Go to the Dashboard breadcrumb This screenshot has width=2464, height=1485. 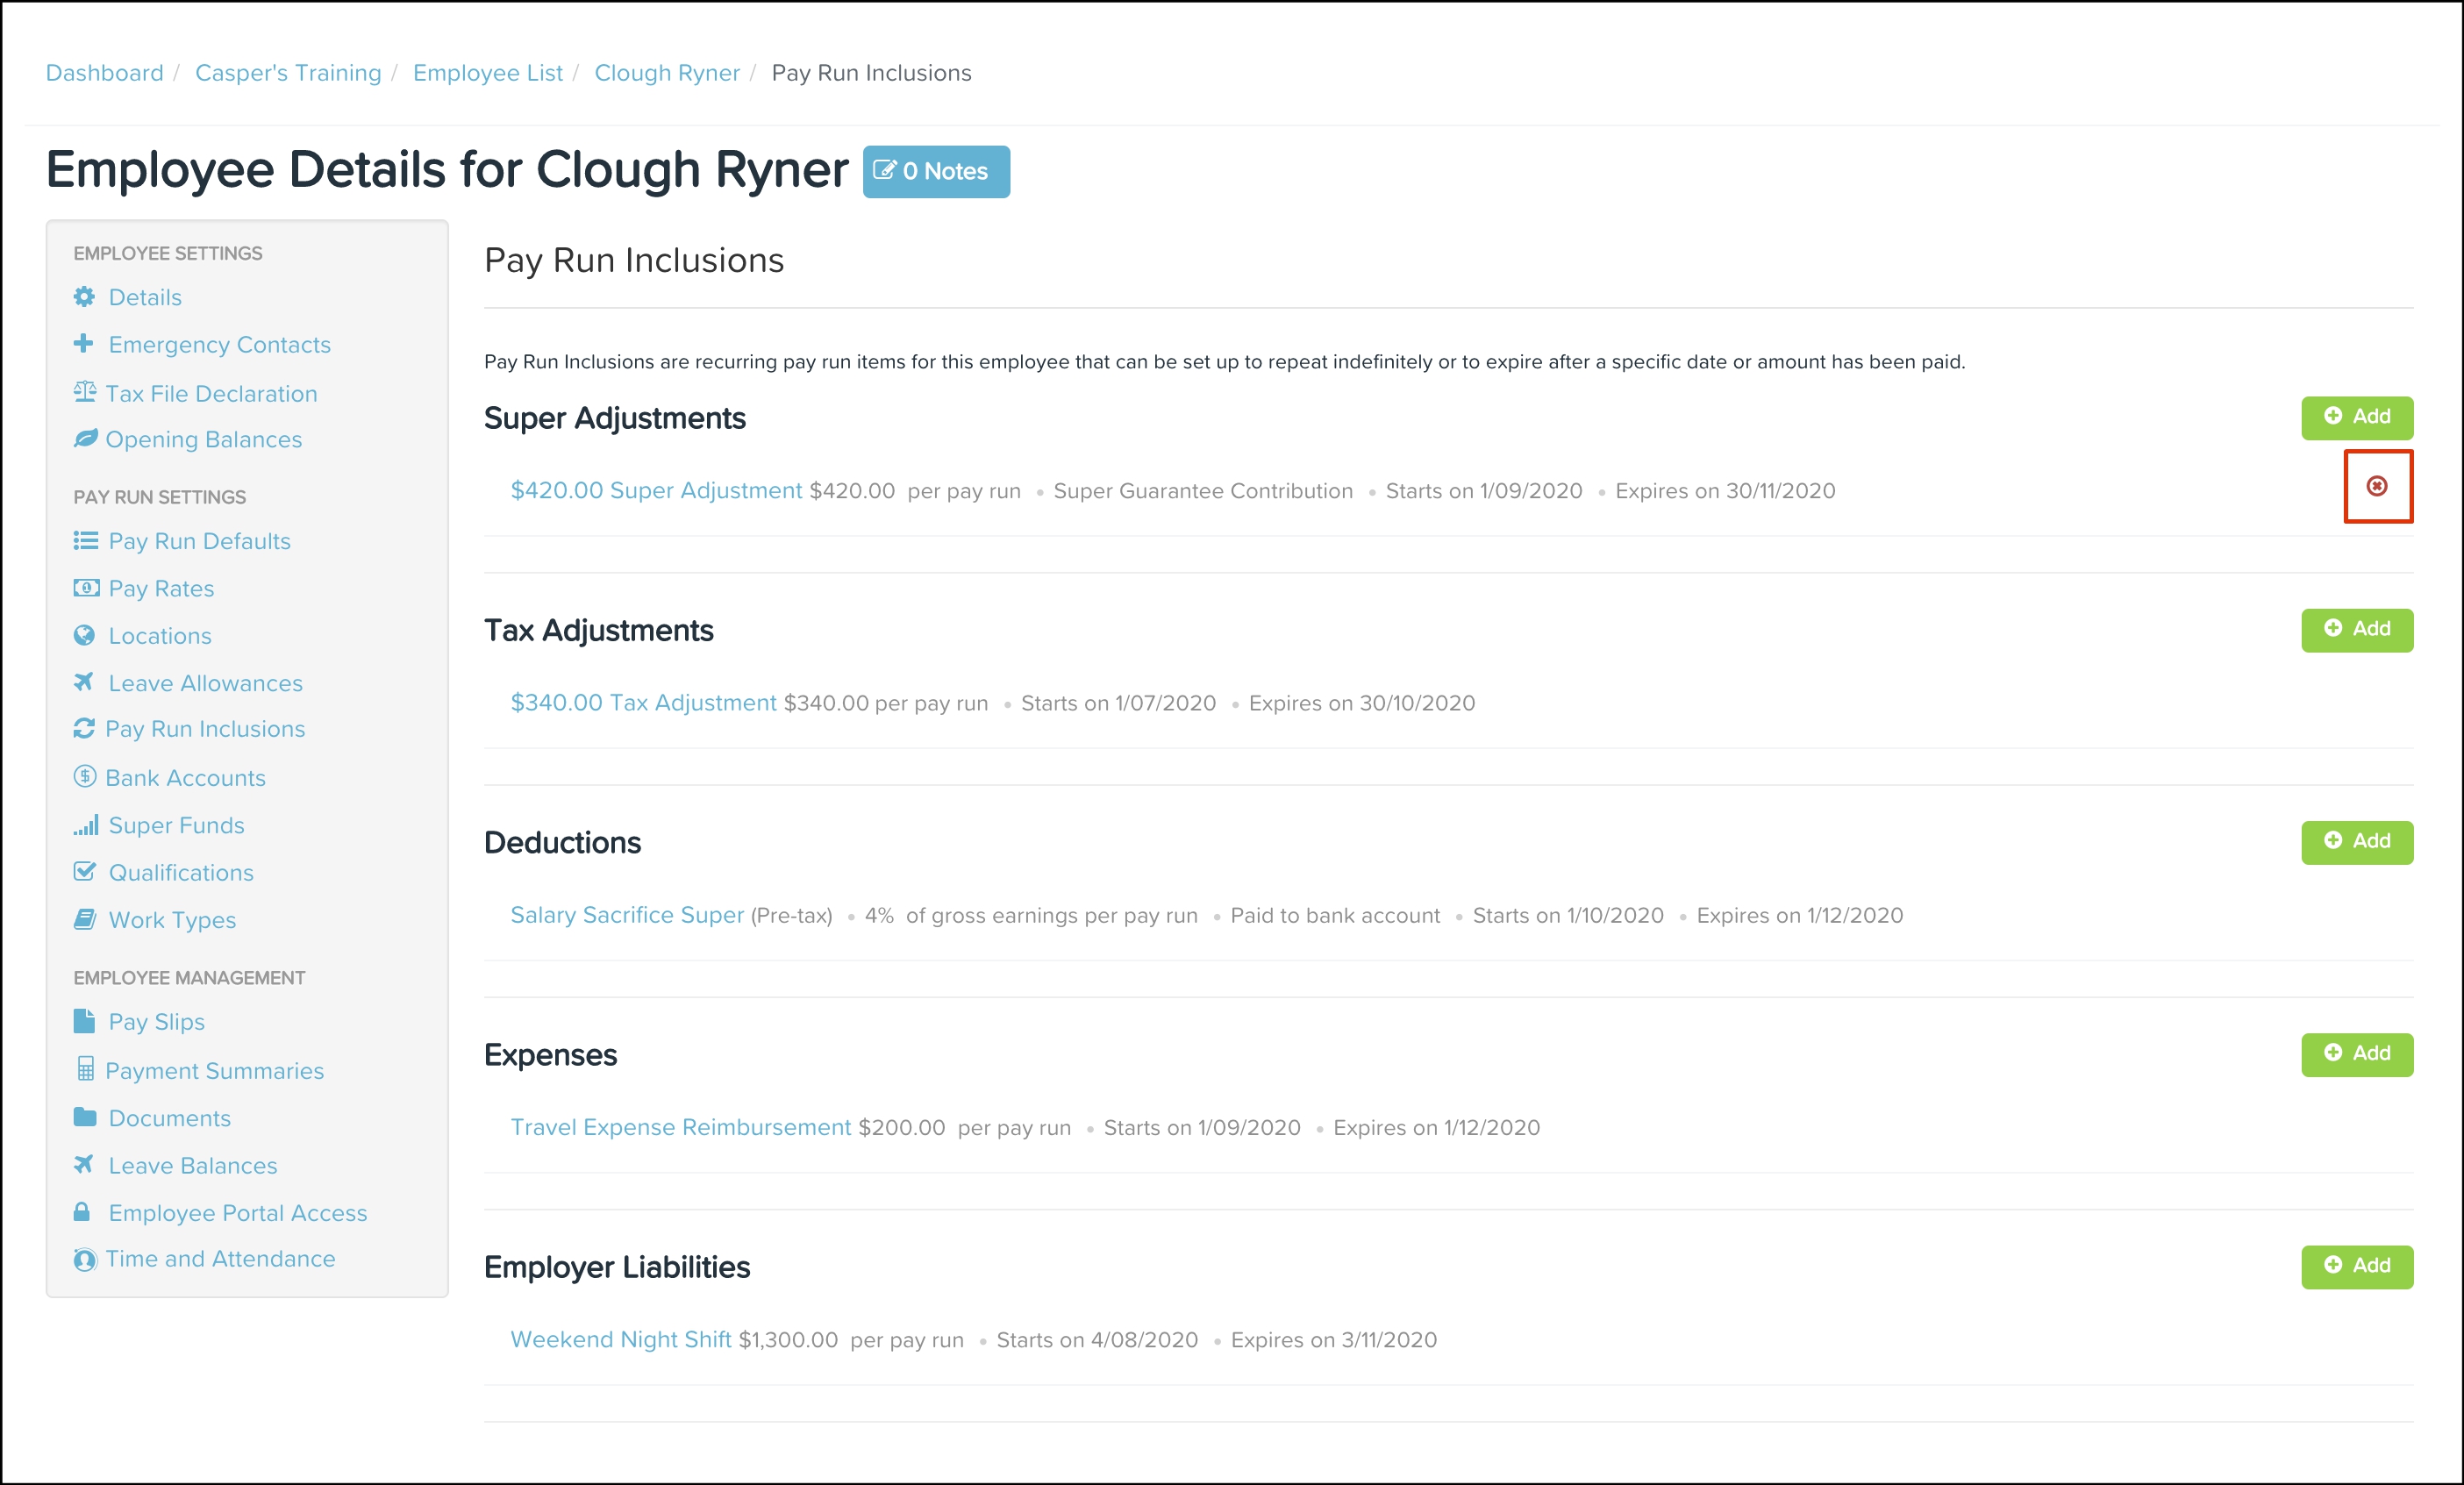[x=104, y=73]
